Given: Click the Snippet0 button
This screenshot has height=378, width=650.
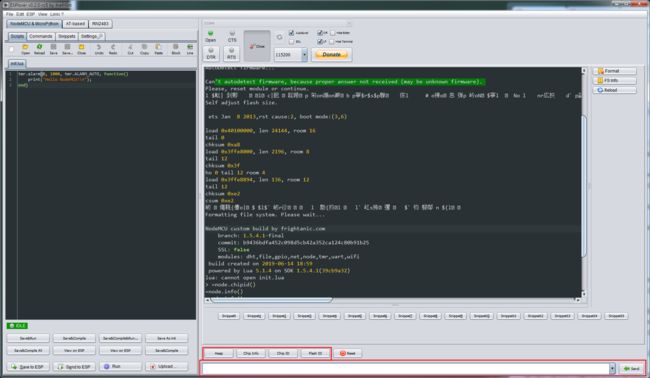Looking at the screenshot, I should click(x=228, y=316).
